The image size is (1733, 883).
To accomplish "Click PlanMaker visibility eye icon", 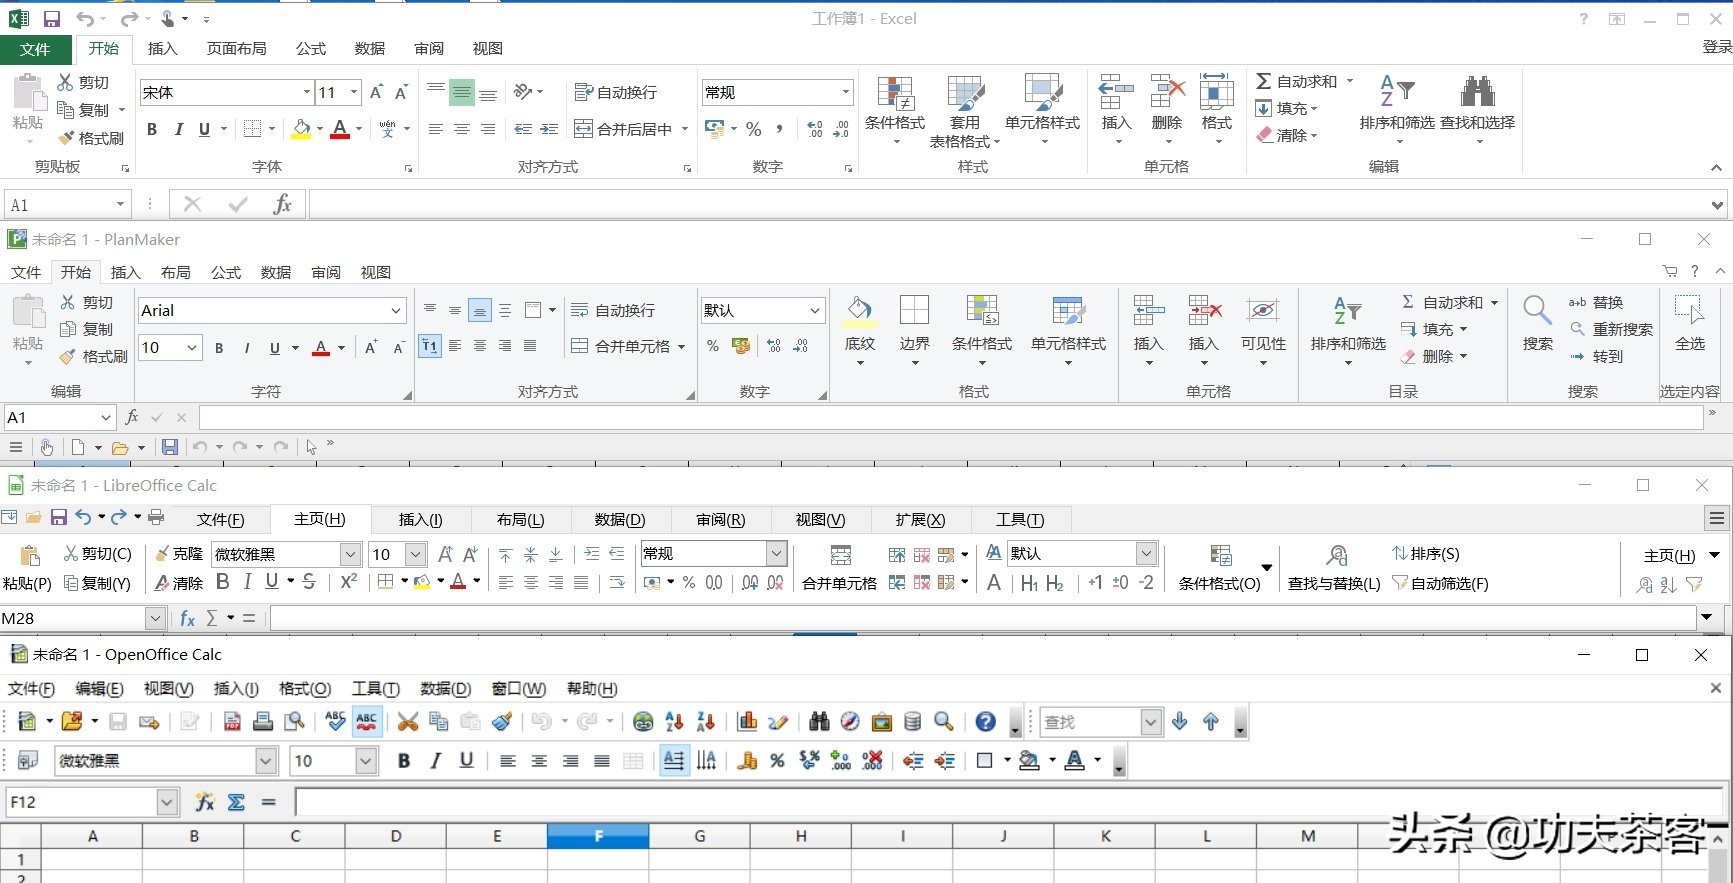I will pos(1263,310).
